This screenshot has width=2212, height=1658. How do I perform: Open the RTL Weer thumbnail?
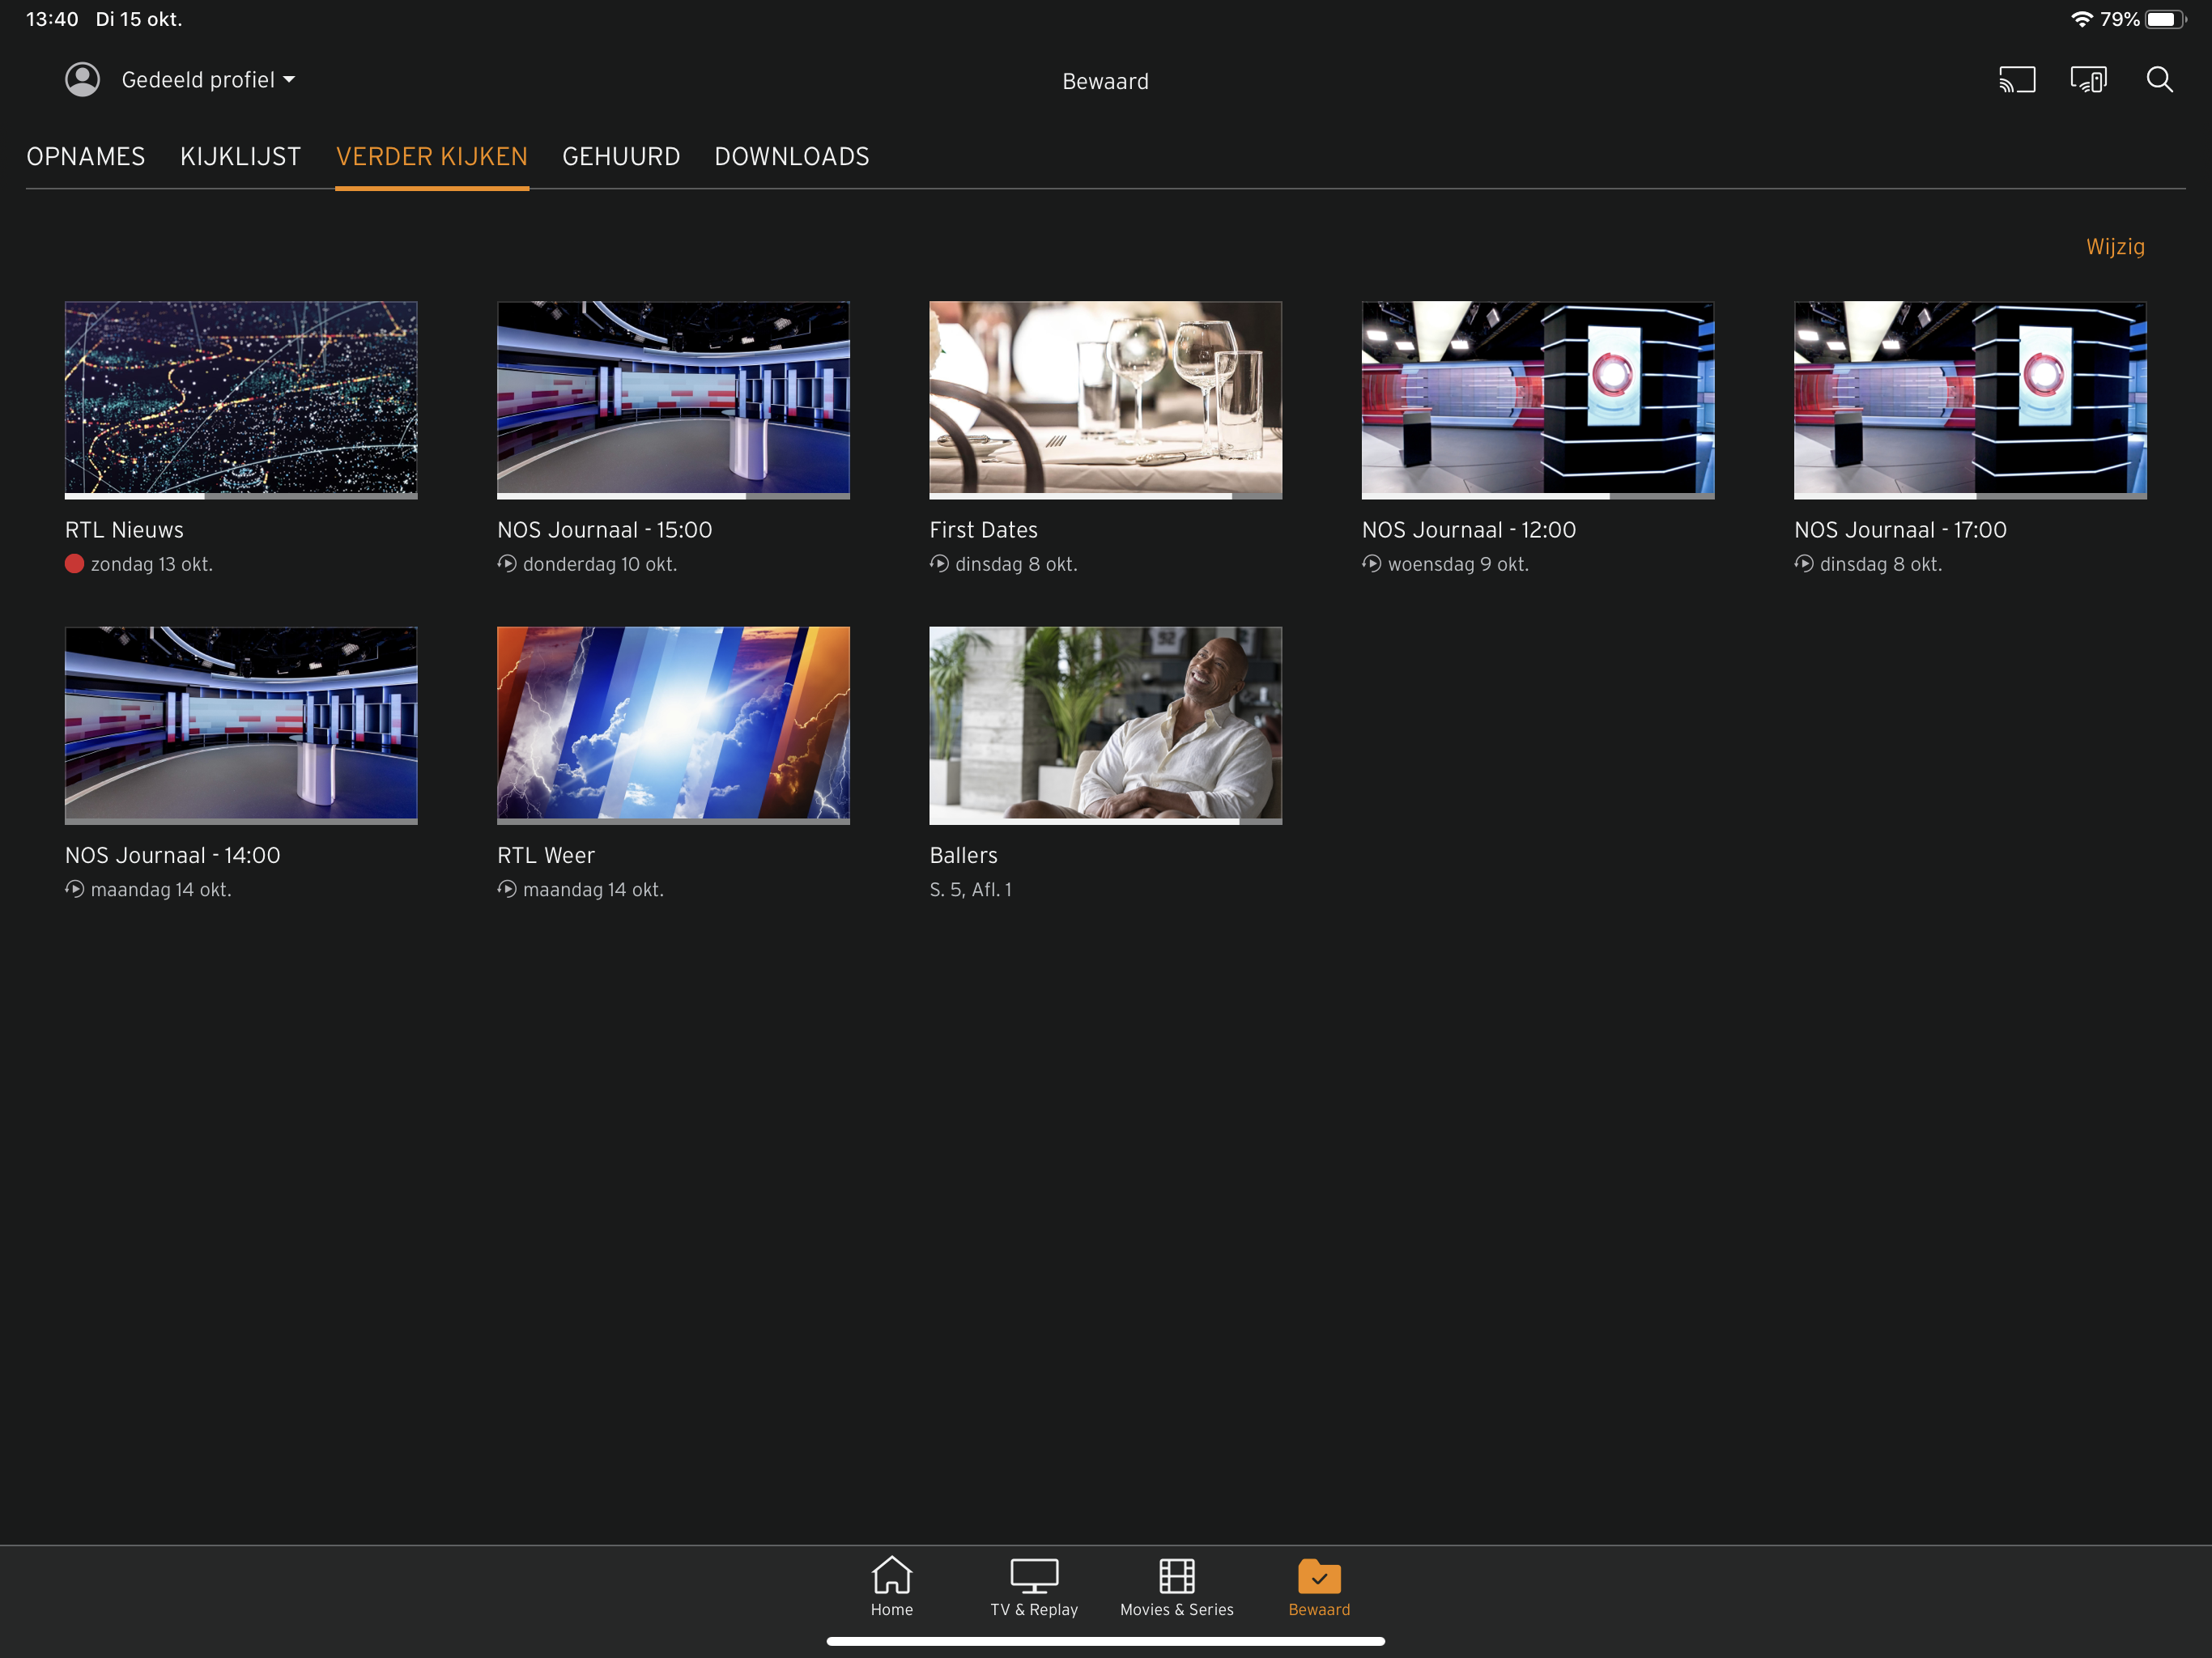coord(673,724)
